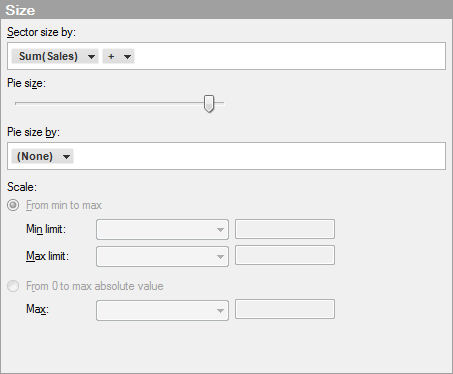Select From min to max radio button
The image size is (453, 374).
13,205
